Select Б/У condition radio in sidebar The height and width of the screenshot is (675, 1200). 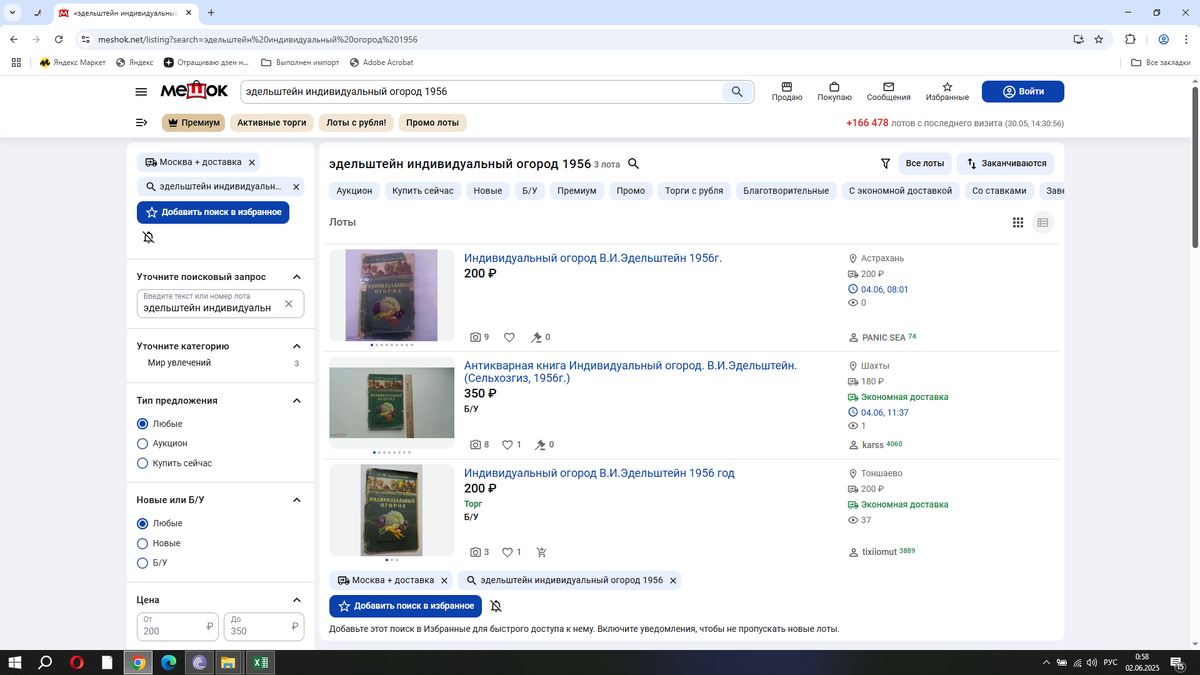pyautogui.click(x=142, y=563)
